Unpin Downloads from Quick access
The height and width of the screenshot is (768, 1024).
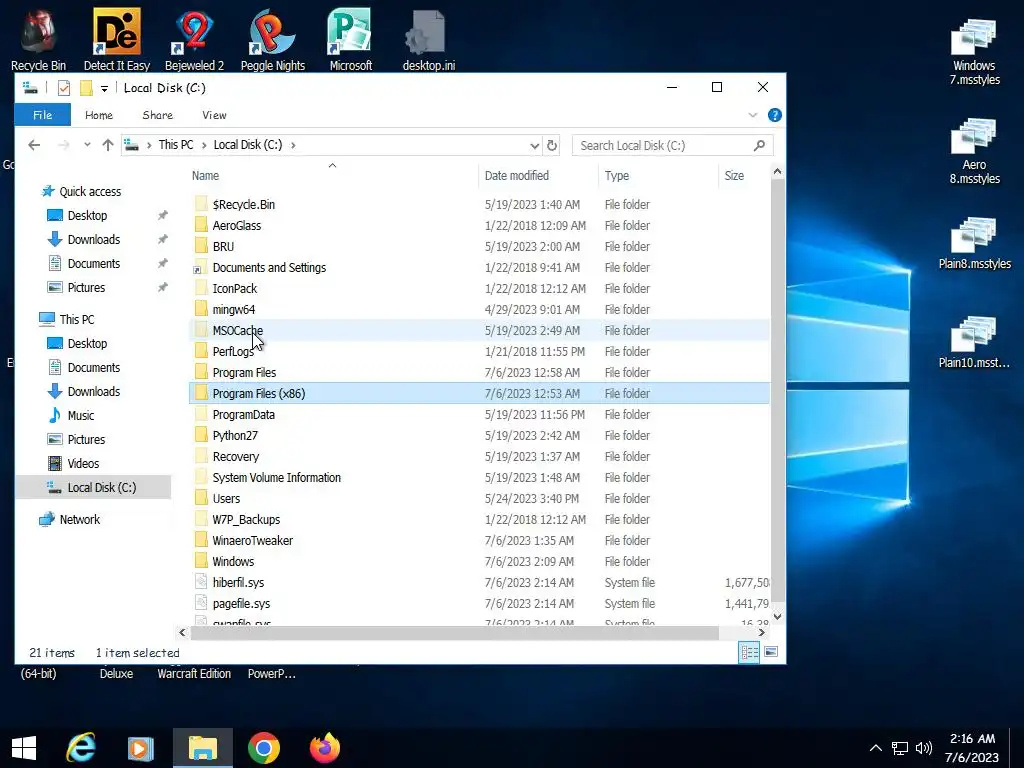coord(163,239)
